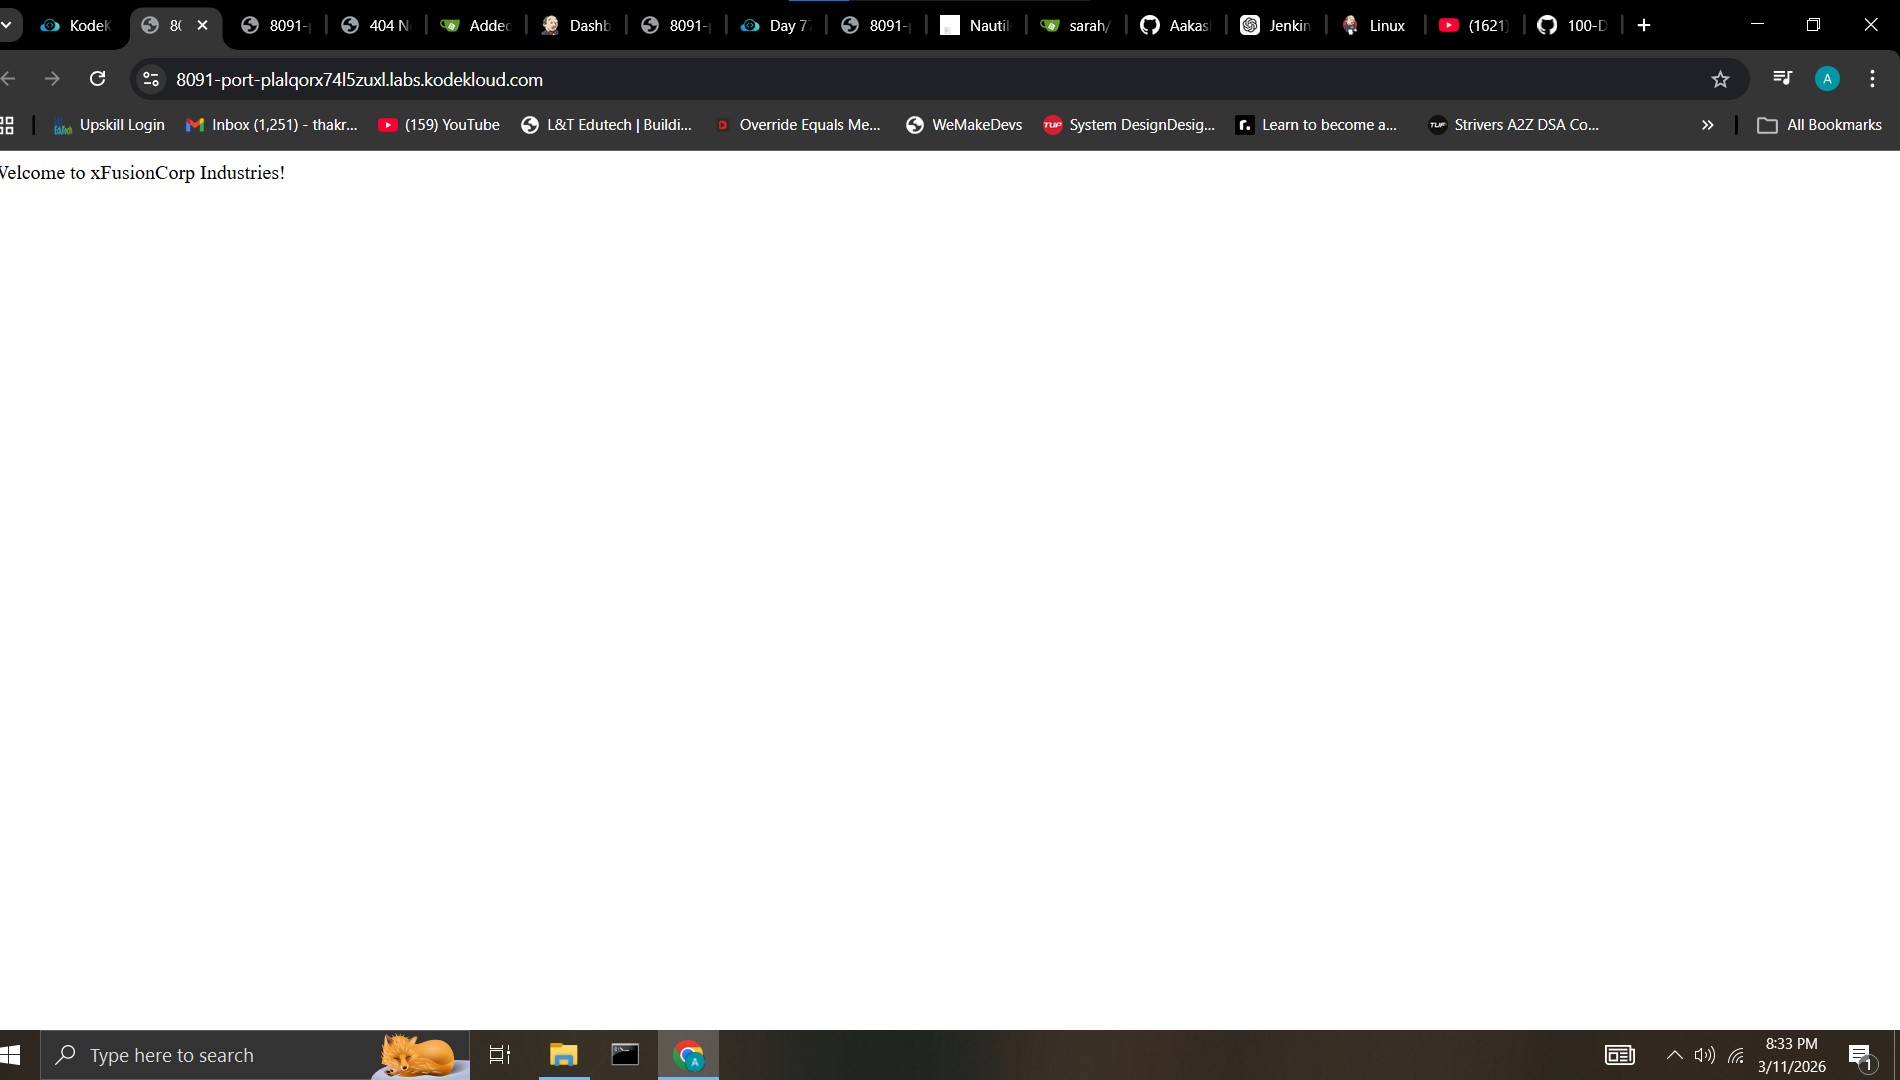Open the L&T Edutech bookmark

pos(607,125)
